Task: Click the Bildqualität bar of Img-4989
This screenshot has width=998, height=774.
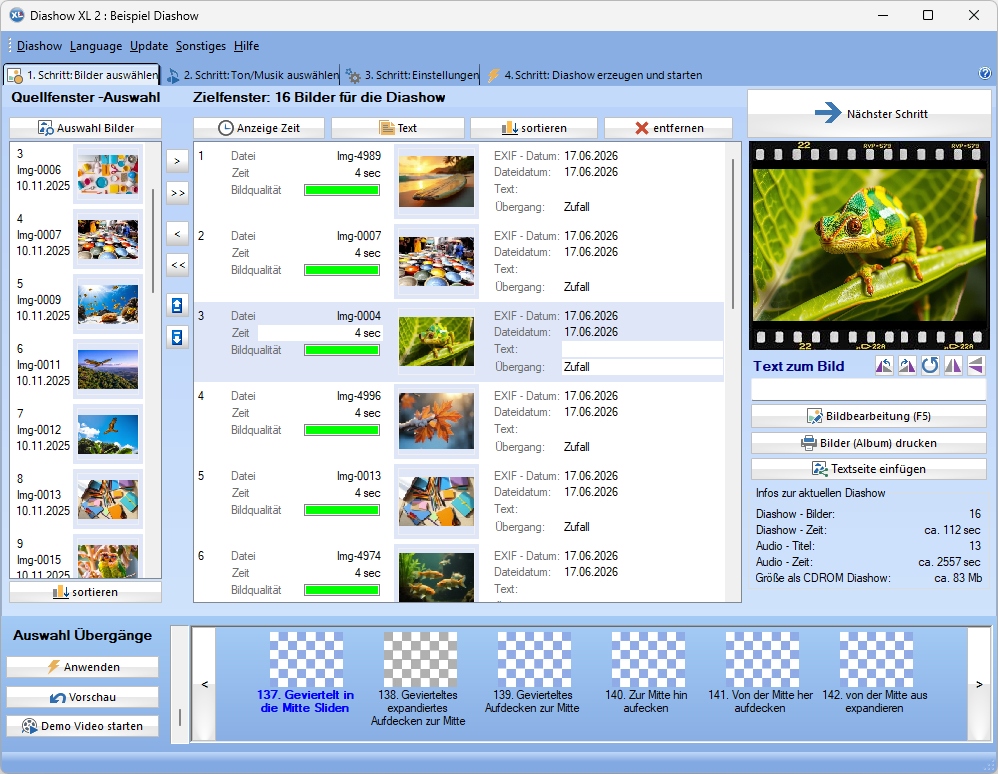Action: coord(342,190)
